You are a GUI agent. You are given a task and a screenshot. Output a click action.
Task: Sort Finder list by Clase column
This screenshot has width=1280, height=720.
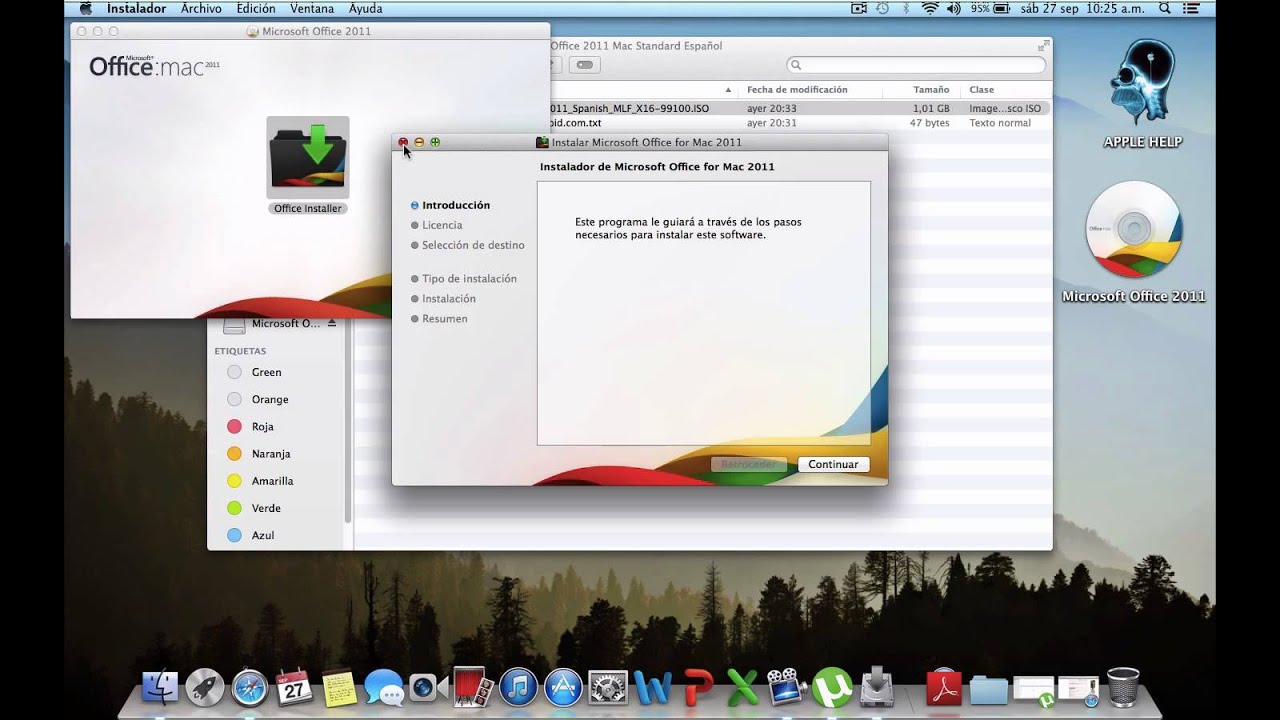[981, 89]
